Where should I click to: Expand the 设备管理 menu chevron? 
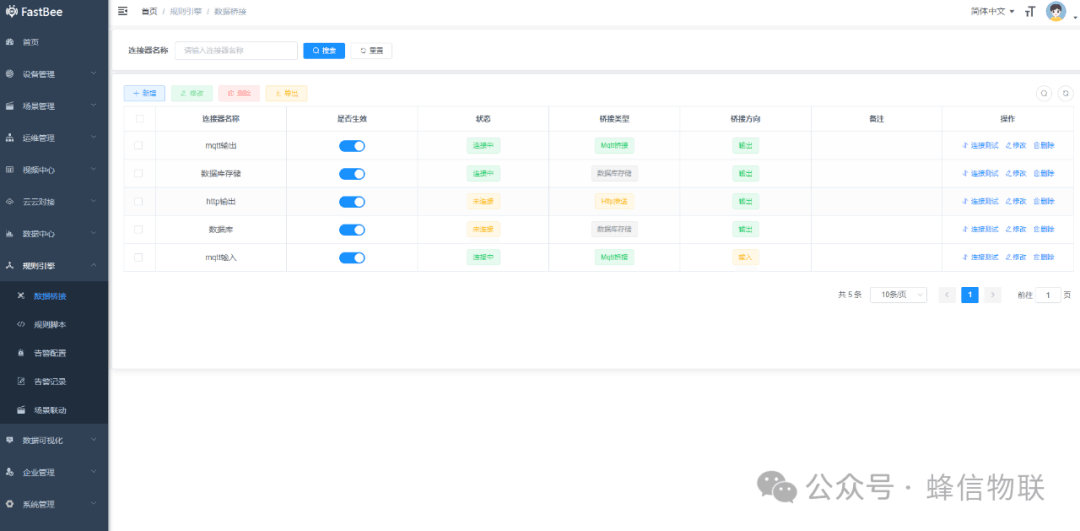(94, 73)
